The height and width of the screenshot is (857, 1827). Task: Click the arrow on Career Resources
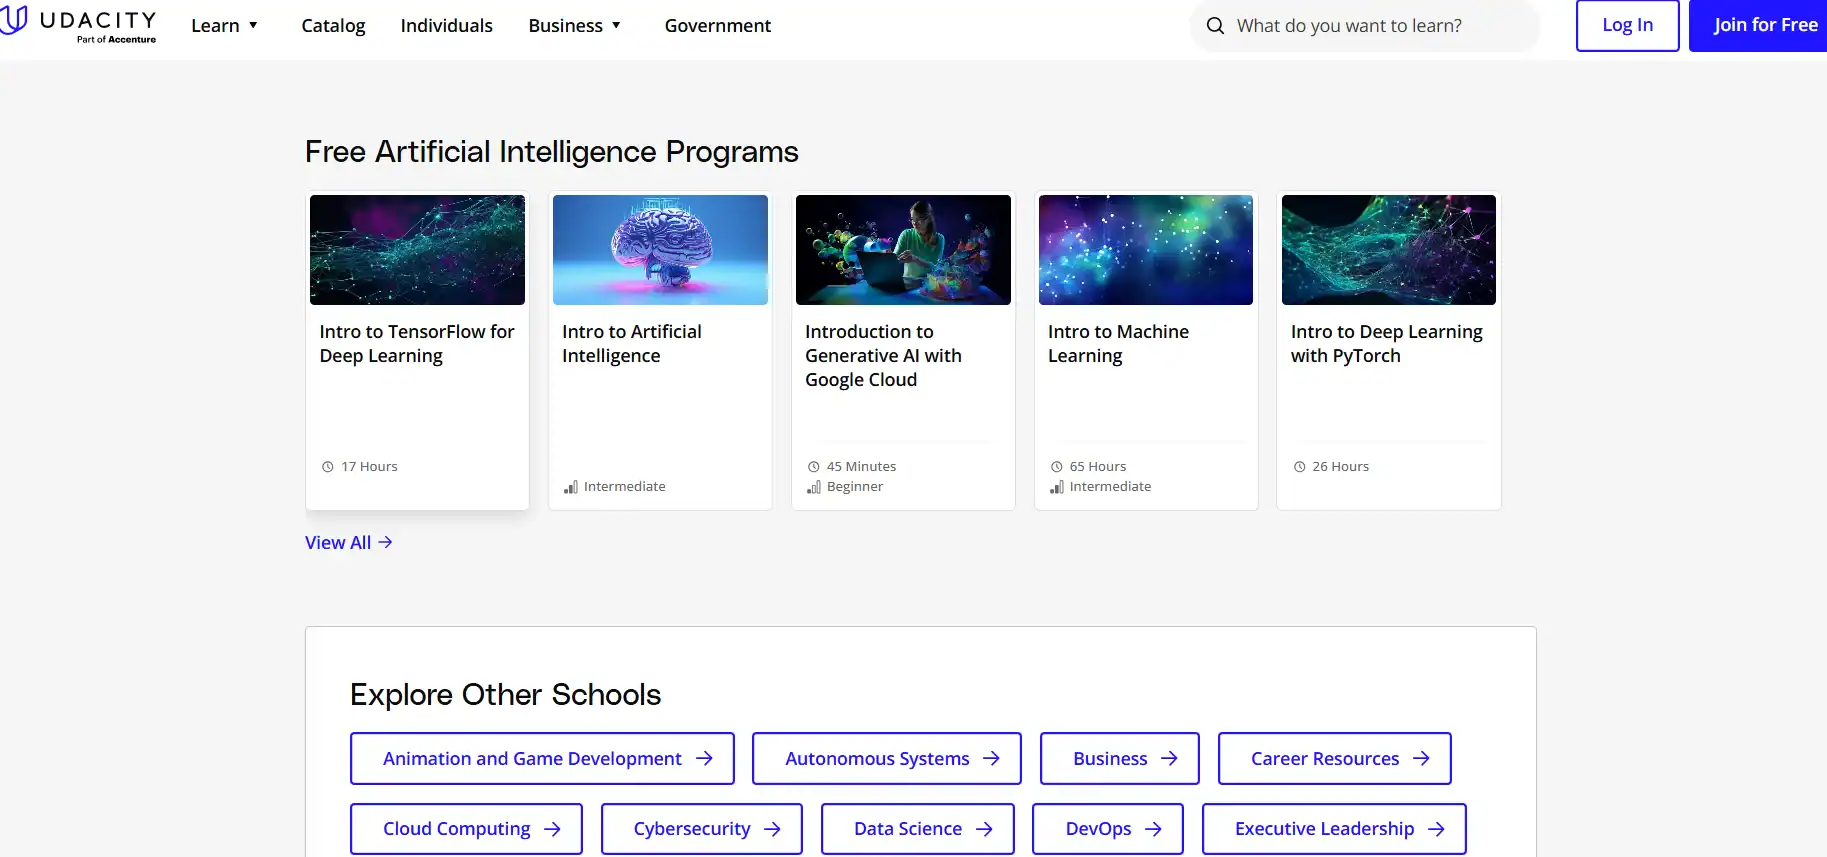[x=1421, y=759]
